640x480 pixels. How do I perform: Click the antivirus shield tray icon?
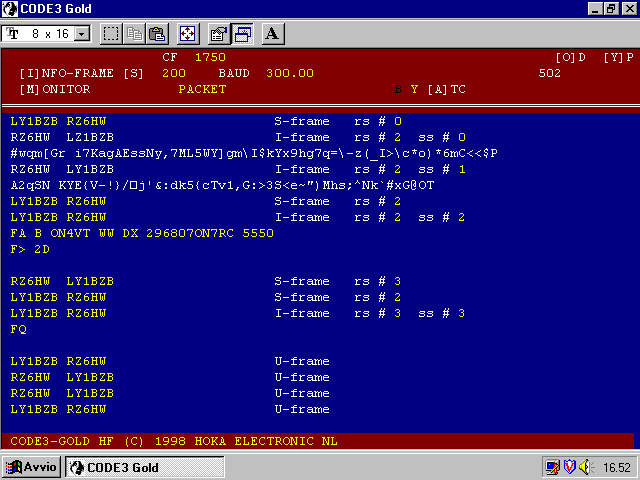point(569,467)
